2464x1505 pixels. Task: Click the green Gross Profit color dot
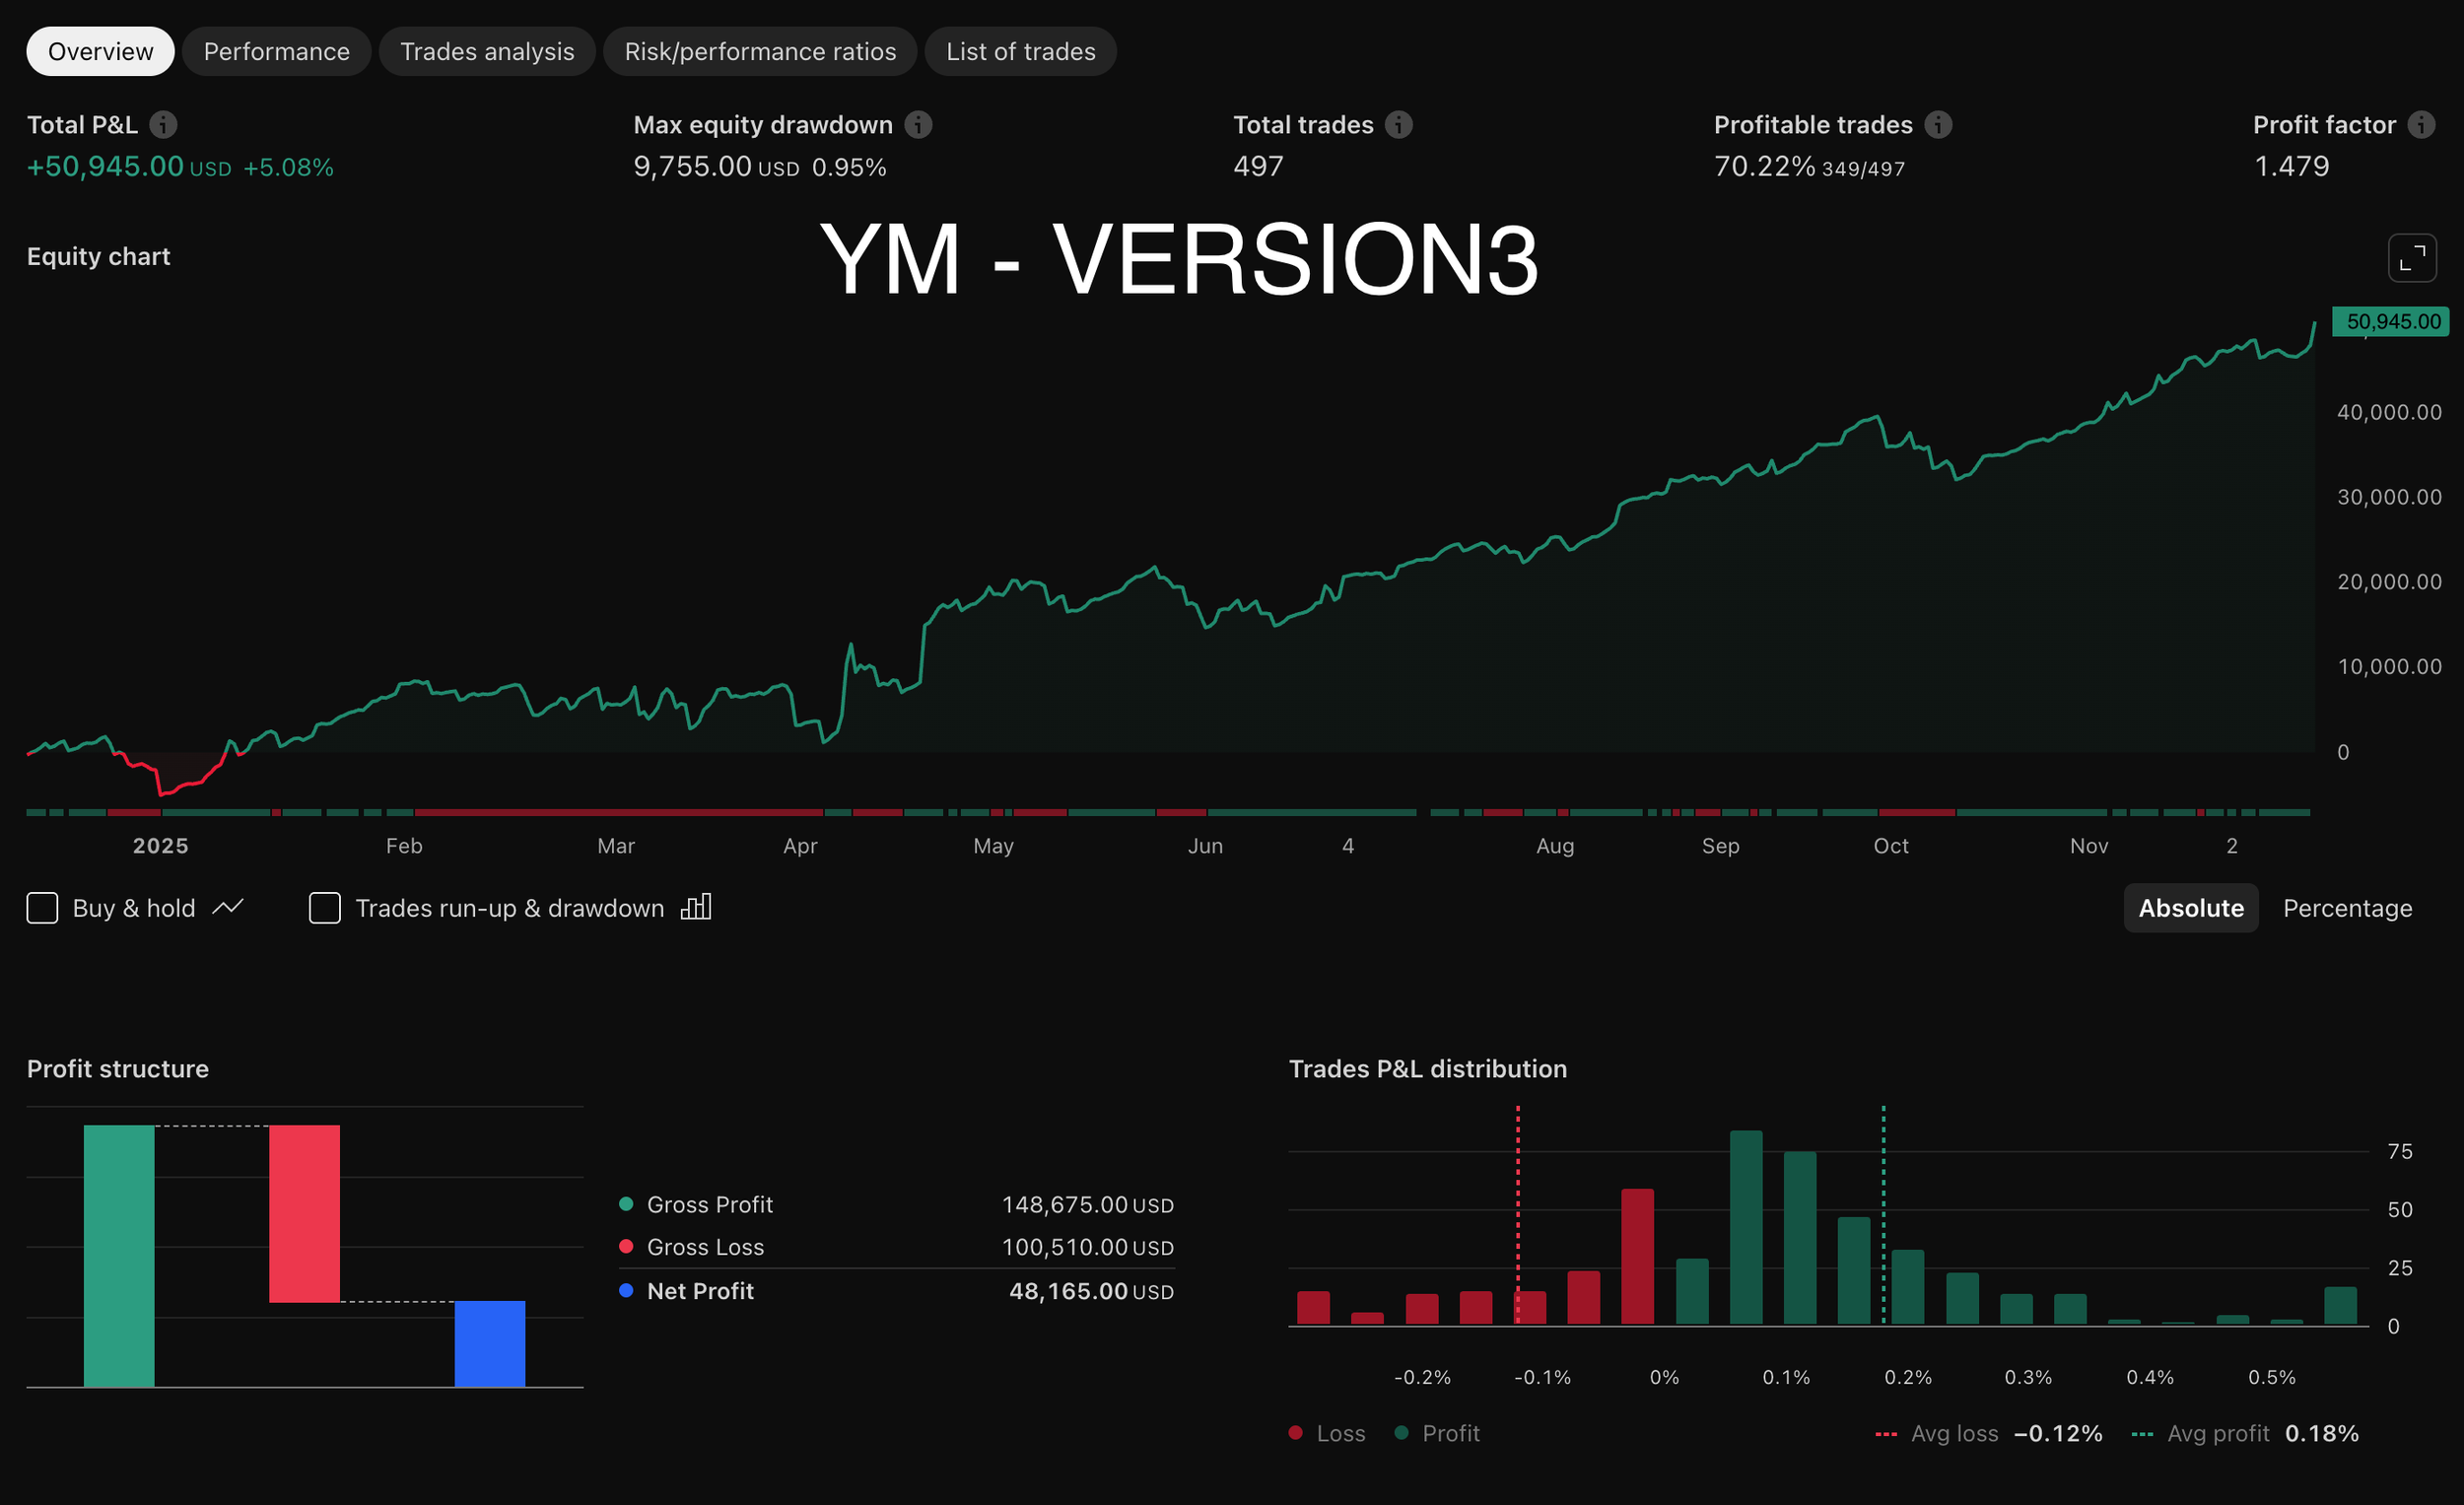coord(626,1205)
